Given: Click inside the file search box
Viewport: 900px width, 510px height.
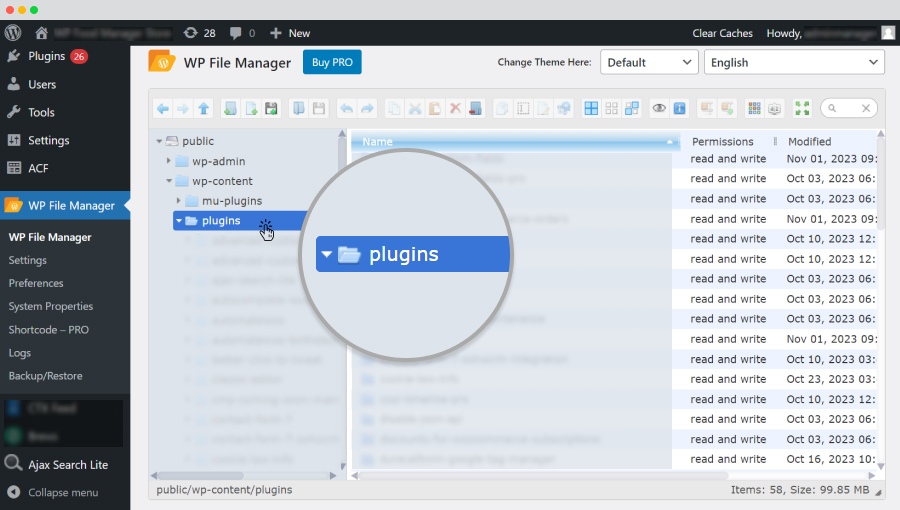Looking at the screenshot, I should [847, 108].
